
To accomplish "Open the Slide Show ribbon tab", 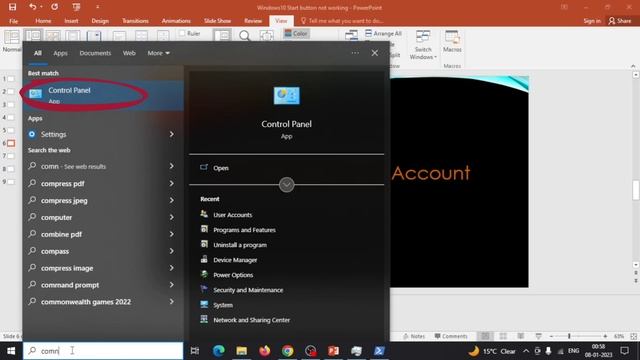I will click(217, 21).
